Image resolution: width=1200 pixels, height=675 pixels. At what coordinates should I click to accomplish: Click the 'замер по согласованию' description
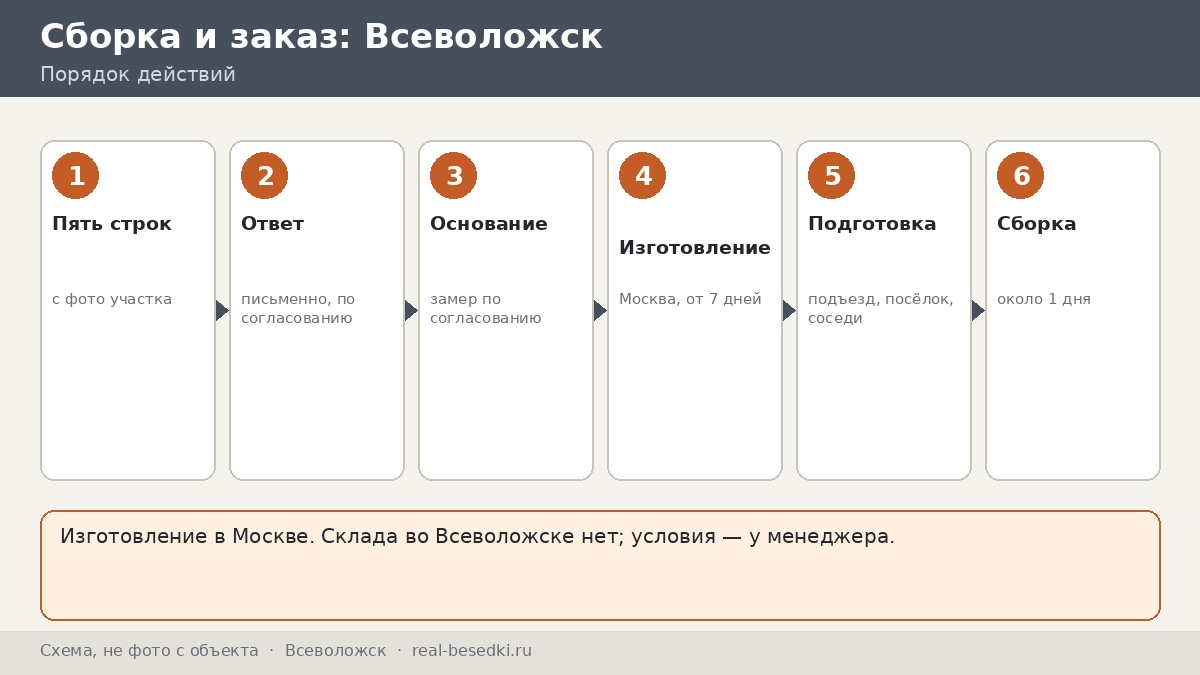[486, 309]
